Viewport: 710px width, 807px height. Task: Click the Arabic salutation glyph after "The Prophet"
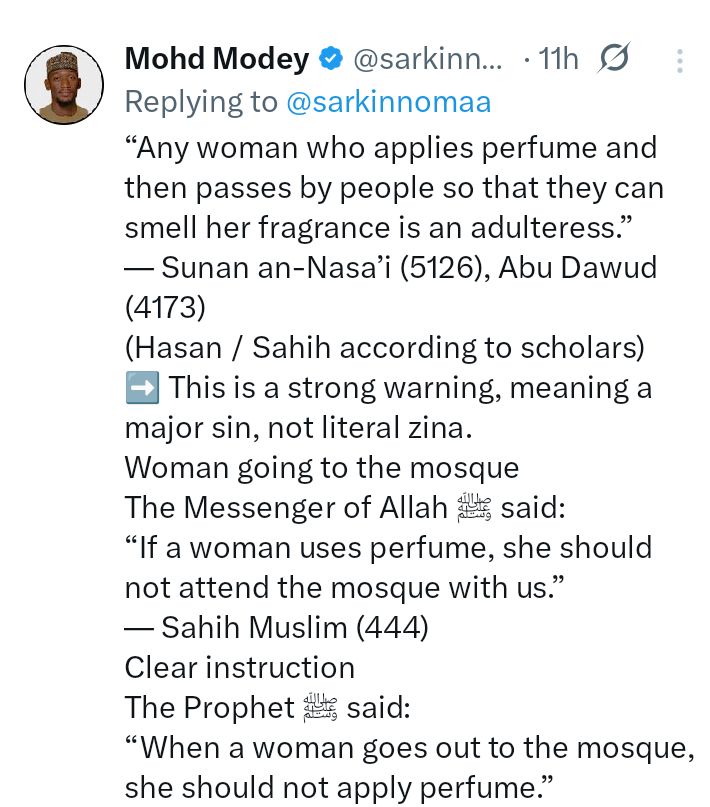(x=320, y=708)
